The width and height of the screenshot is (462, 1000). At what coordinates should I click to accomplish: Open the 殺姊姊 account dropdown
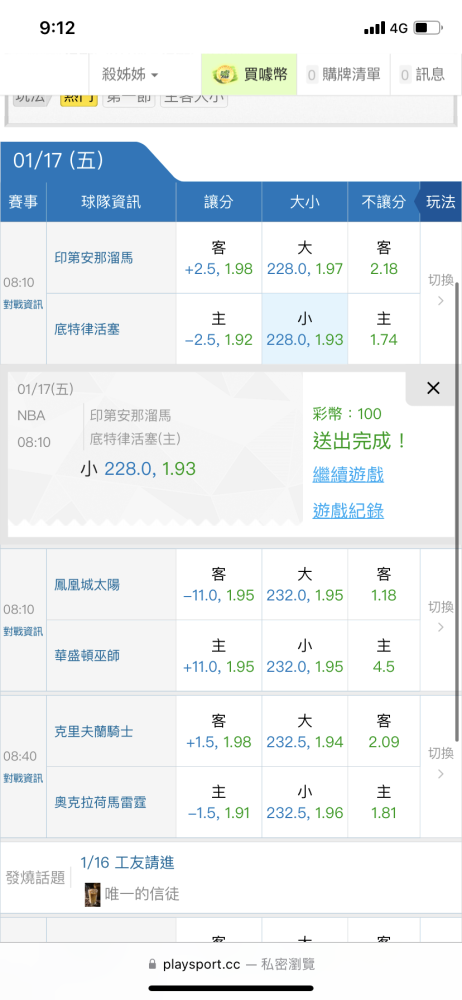coord(130,75)
